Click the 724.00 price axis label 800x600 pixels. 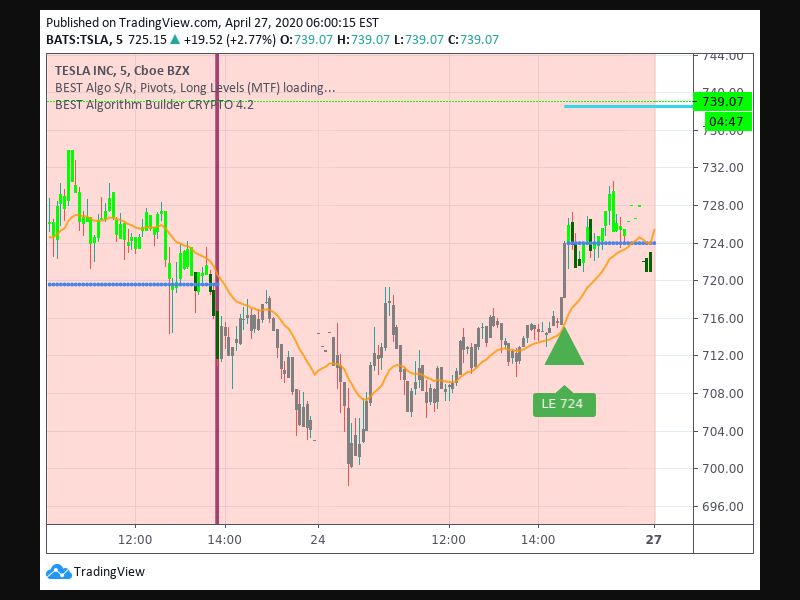click(723, 243)
